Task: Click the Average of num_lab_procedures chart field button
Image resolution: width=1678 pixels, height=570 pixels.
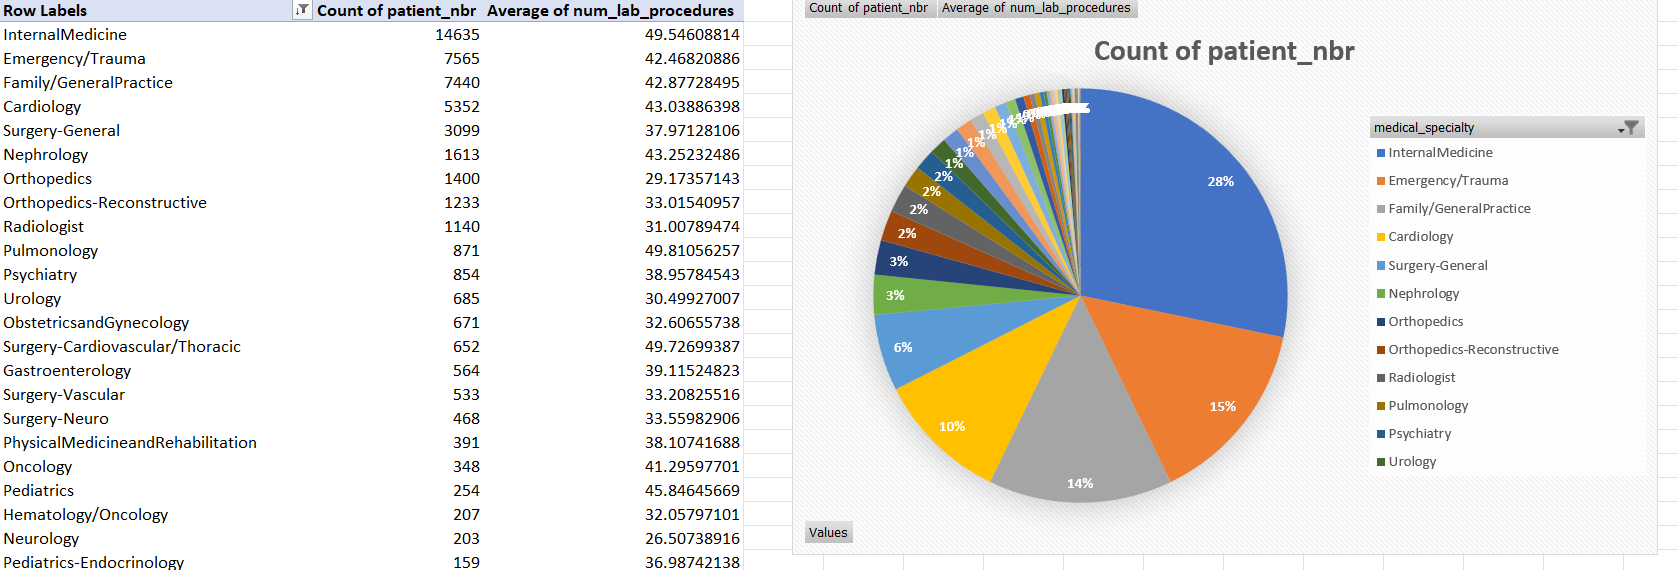Action: (x=1037, y=8)
